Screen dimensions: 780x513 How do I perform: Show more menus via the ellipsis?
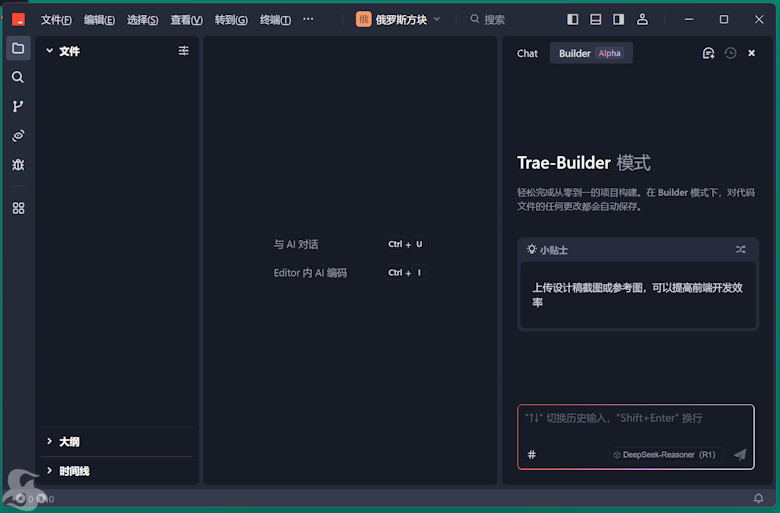click(x=308, y=19)
